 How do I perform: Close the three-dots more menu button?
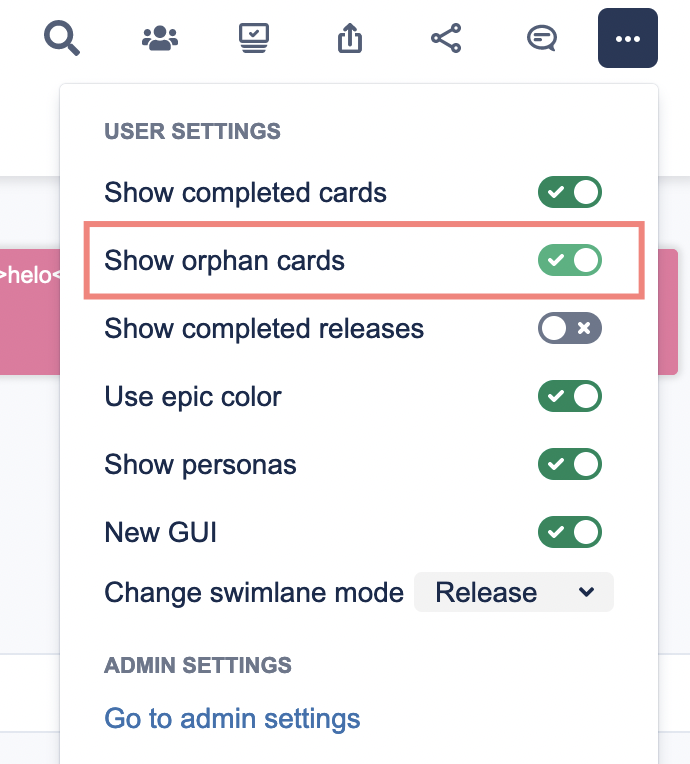627,38
